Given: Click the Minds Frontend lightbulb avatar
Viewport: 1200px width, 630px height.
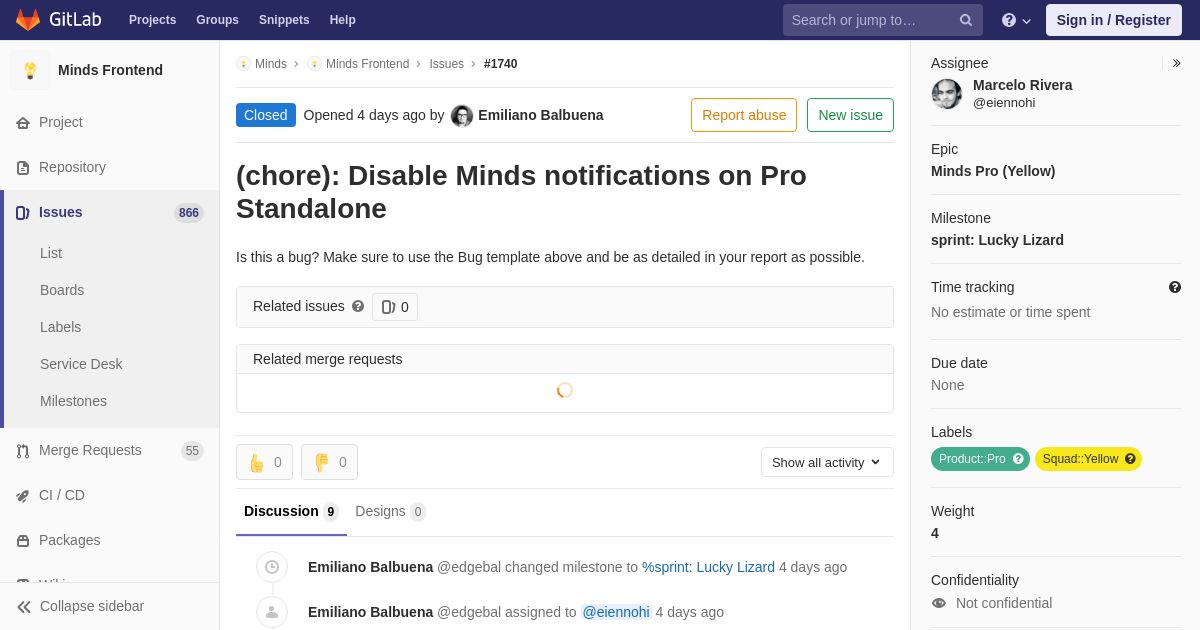Looking at the screenshot, I should (x=30, y=70).
